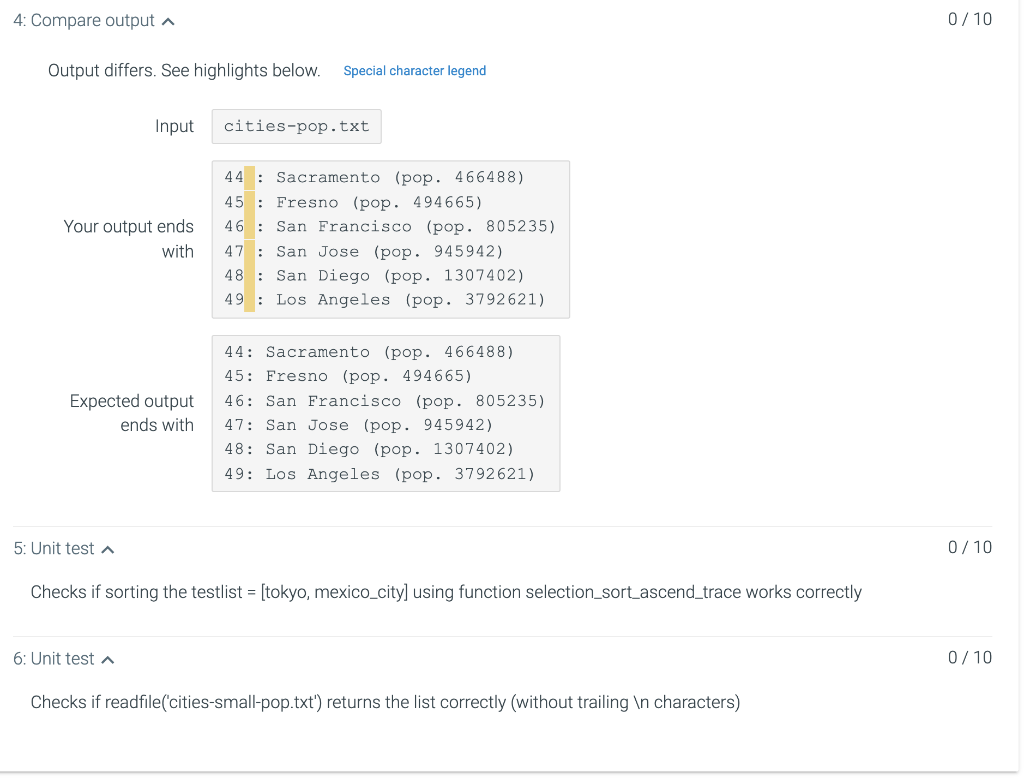Viewport: 1024px width, 778px height.
Task: Select the highlighted whitespace marker on line 44
Action: [x=248, y=177]
